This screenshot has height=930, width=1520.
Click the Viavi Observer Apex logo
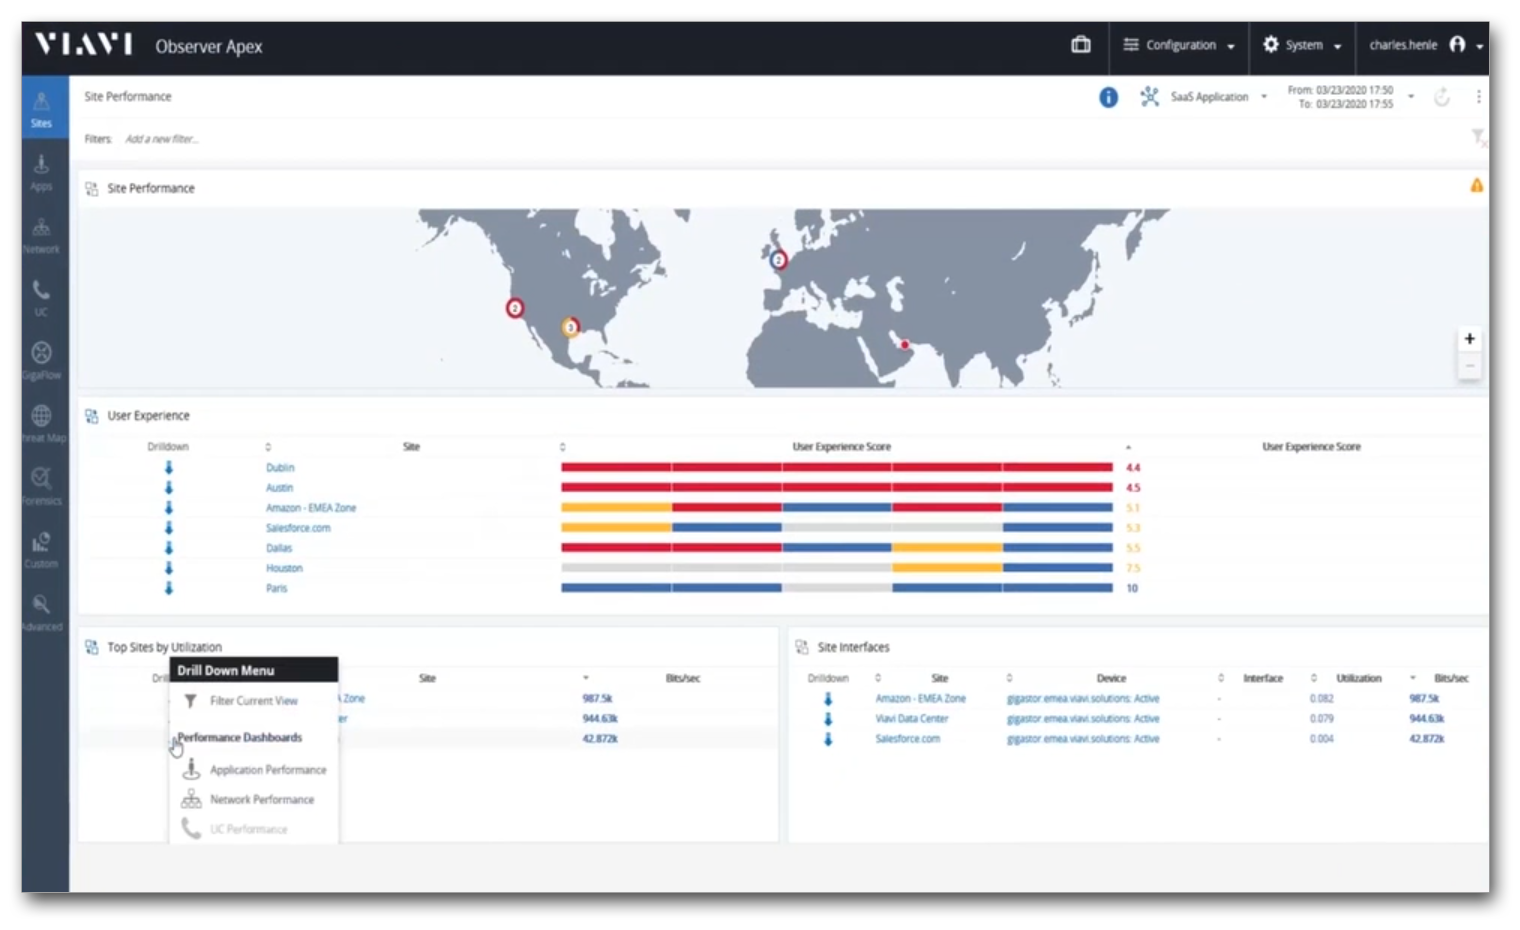click(x=148, y=45)
